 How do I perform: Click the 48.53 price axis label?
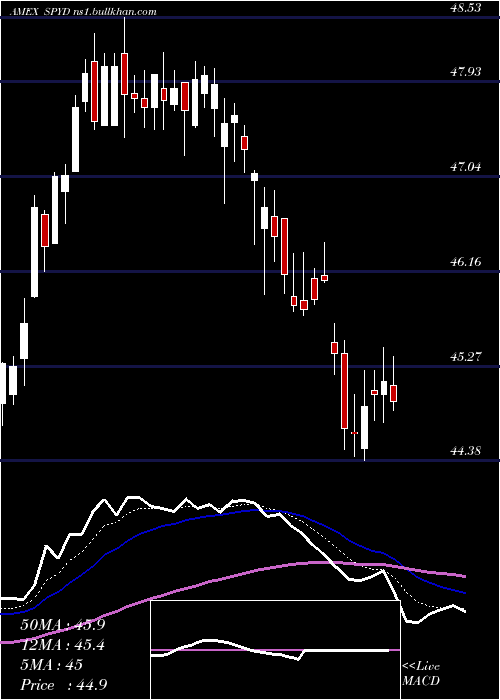466,8
